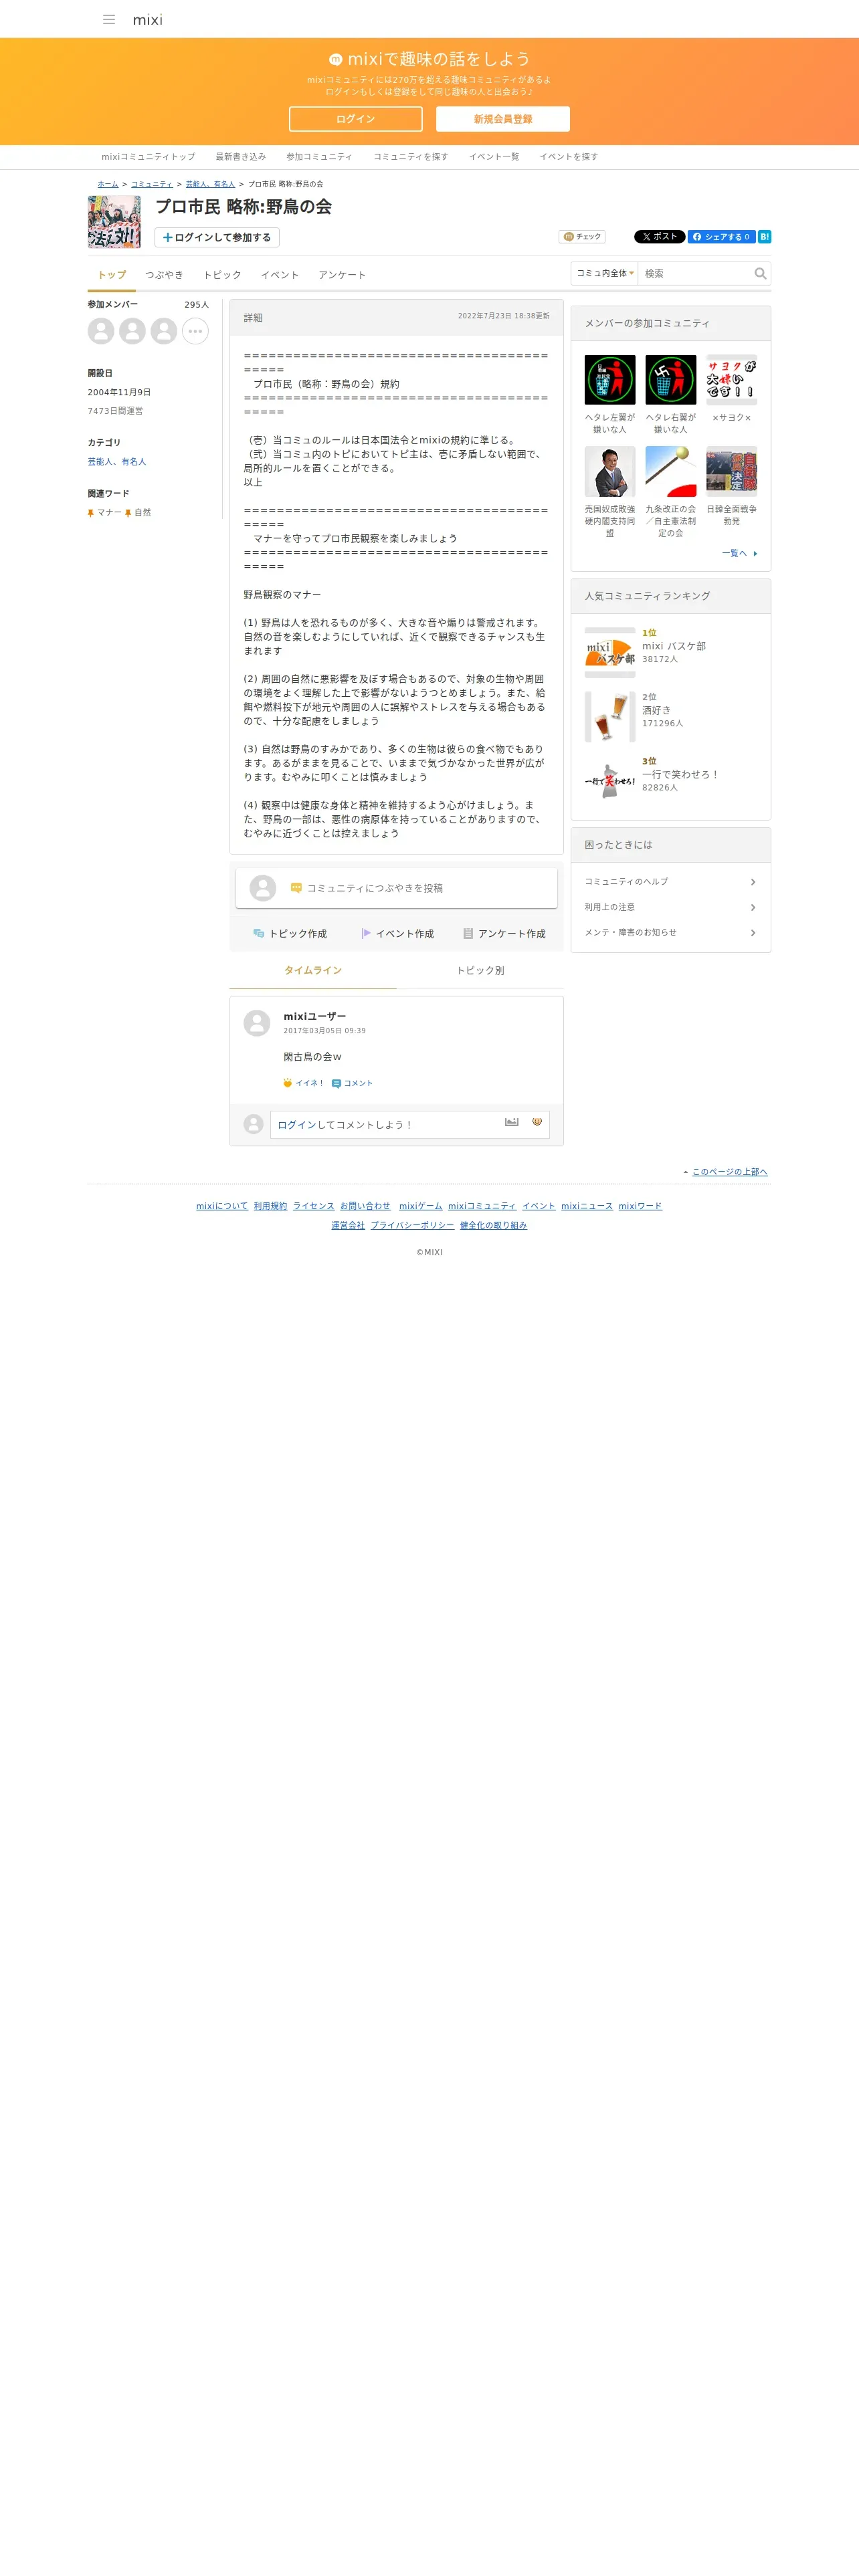The width and height of the screenshot is (859, 2576).
Task: Click このページの上部へ link
Action: (729, 1173)
